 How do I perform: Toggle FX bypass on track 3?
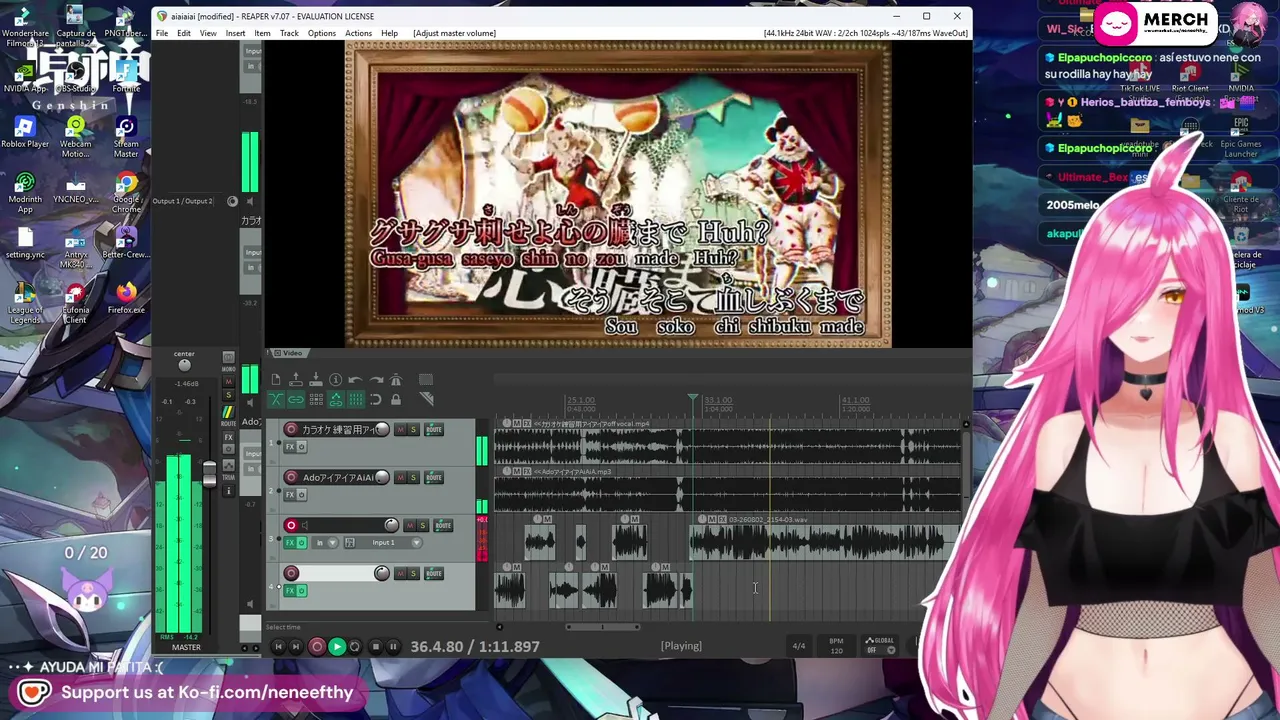coord(301,543)
